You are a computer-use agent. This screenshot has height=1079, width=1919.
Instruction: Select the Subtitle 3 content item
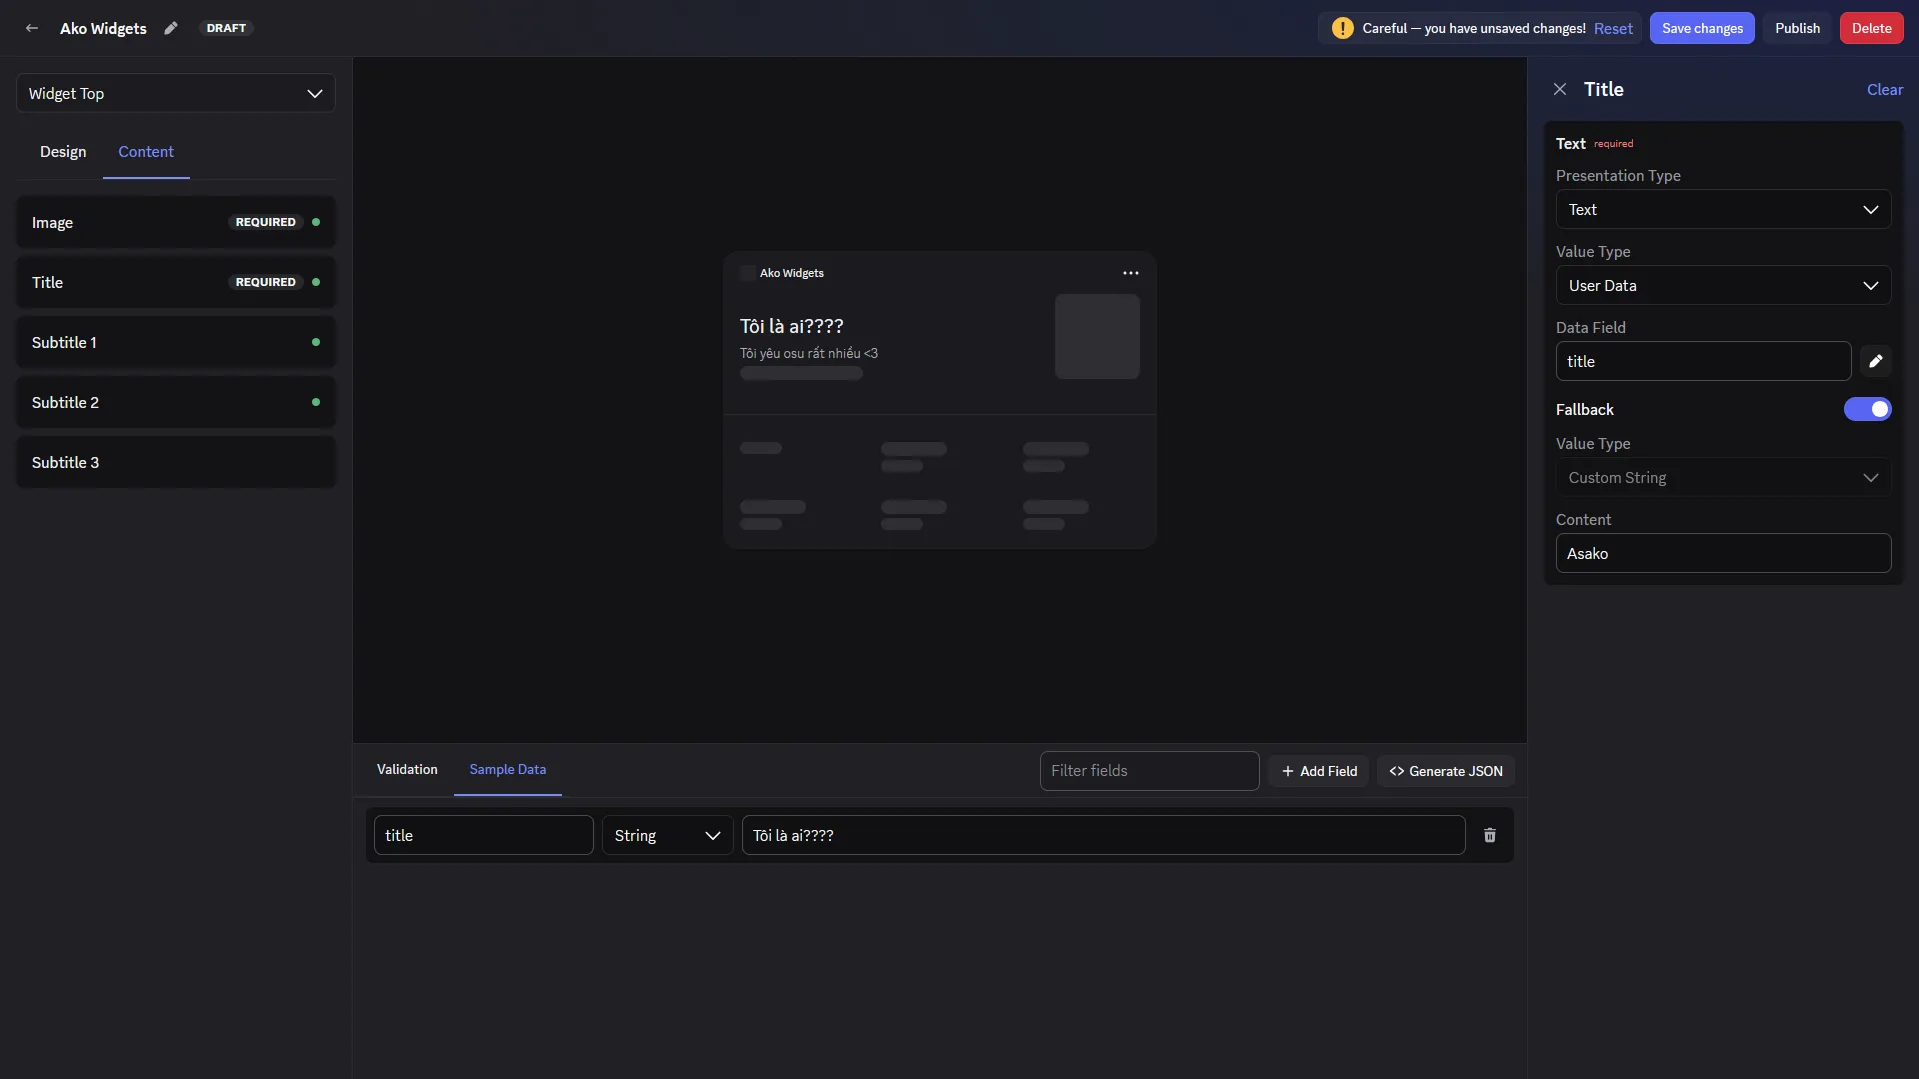(176, 462)
